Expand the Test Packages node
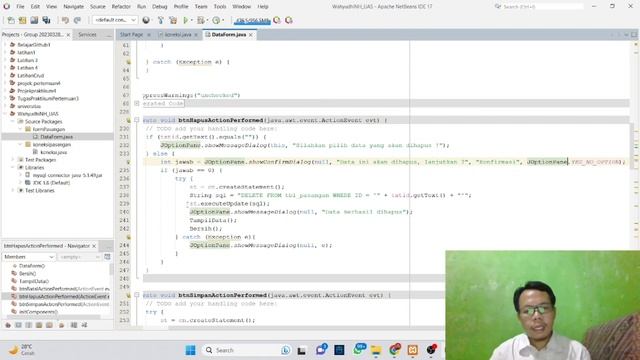The height and width of the screenshot is (360, 640). click(13, 160)
